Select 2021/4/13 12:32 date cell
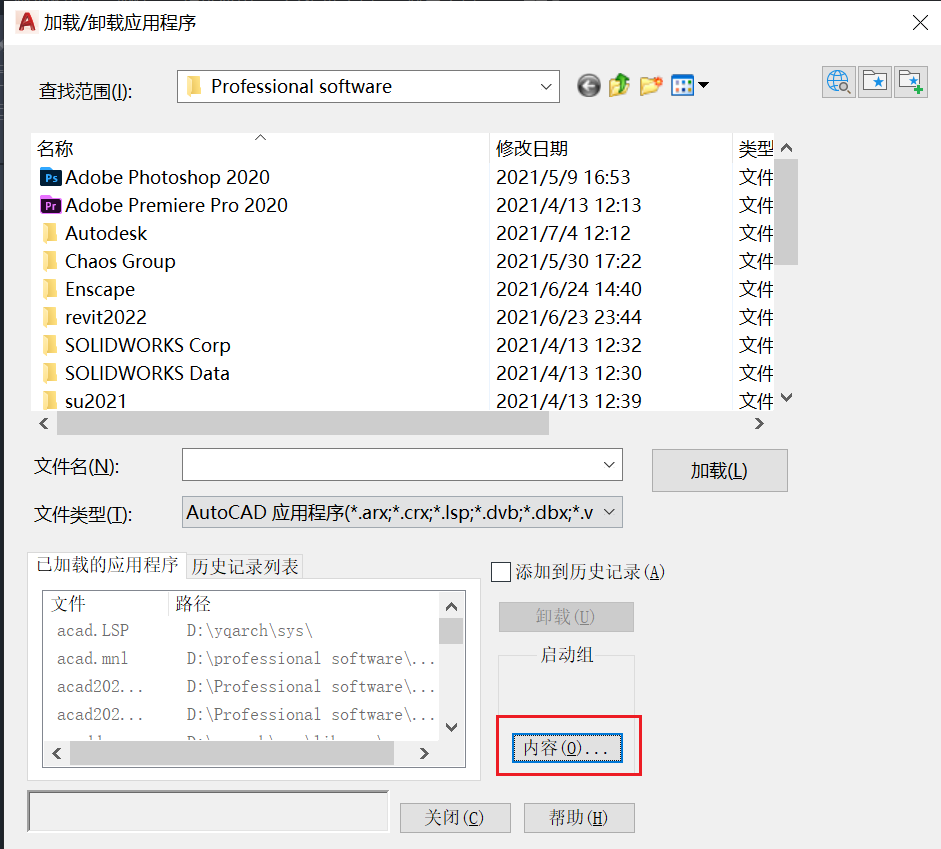Image resolution: width=941 pixels, height=849 pixels. point(568,346)
